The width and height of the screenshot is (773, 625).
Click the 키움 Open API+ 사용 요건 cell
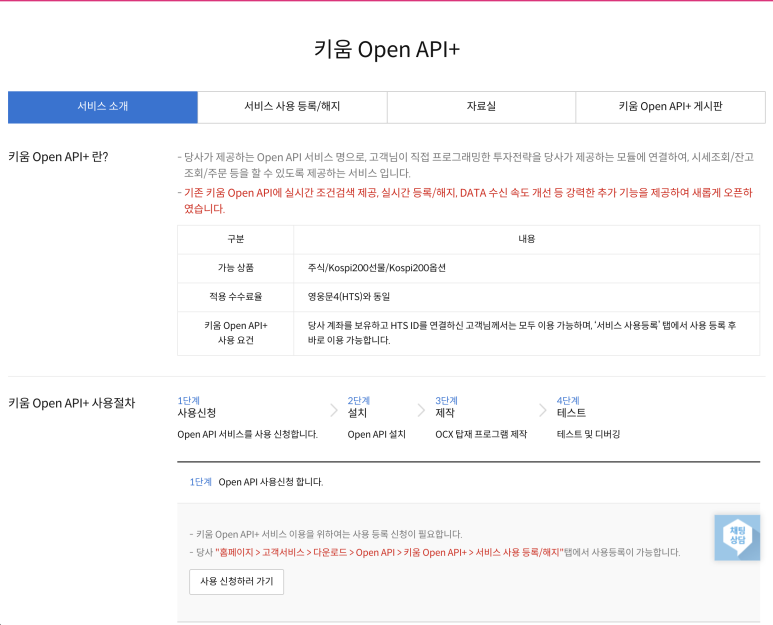click(x=236, y=333)
